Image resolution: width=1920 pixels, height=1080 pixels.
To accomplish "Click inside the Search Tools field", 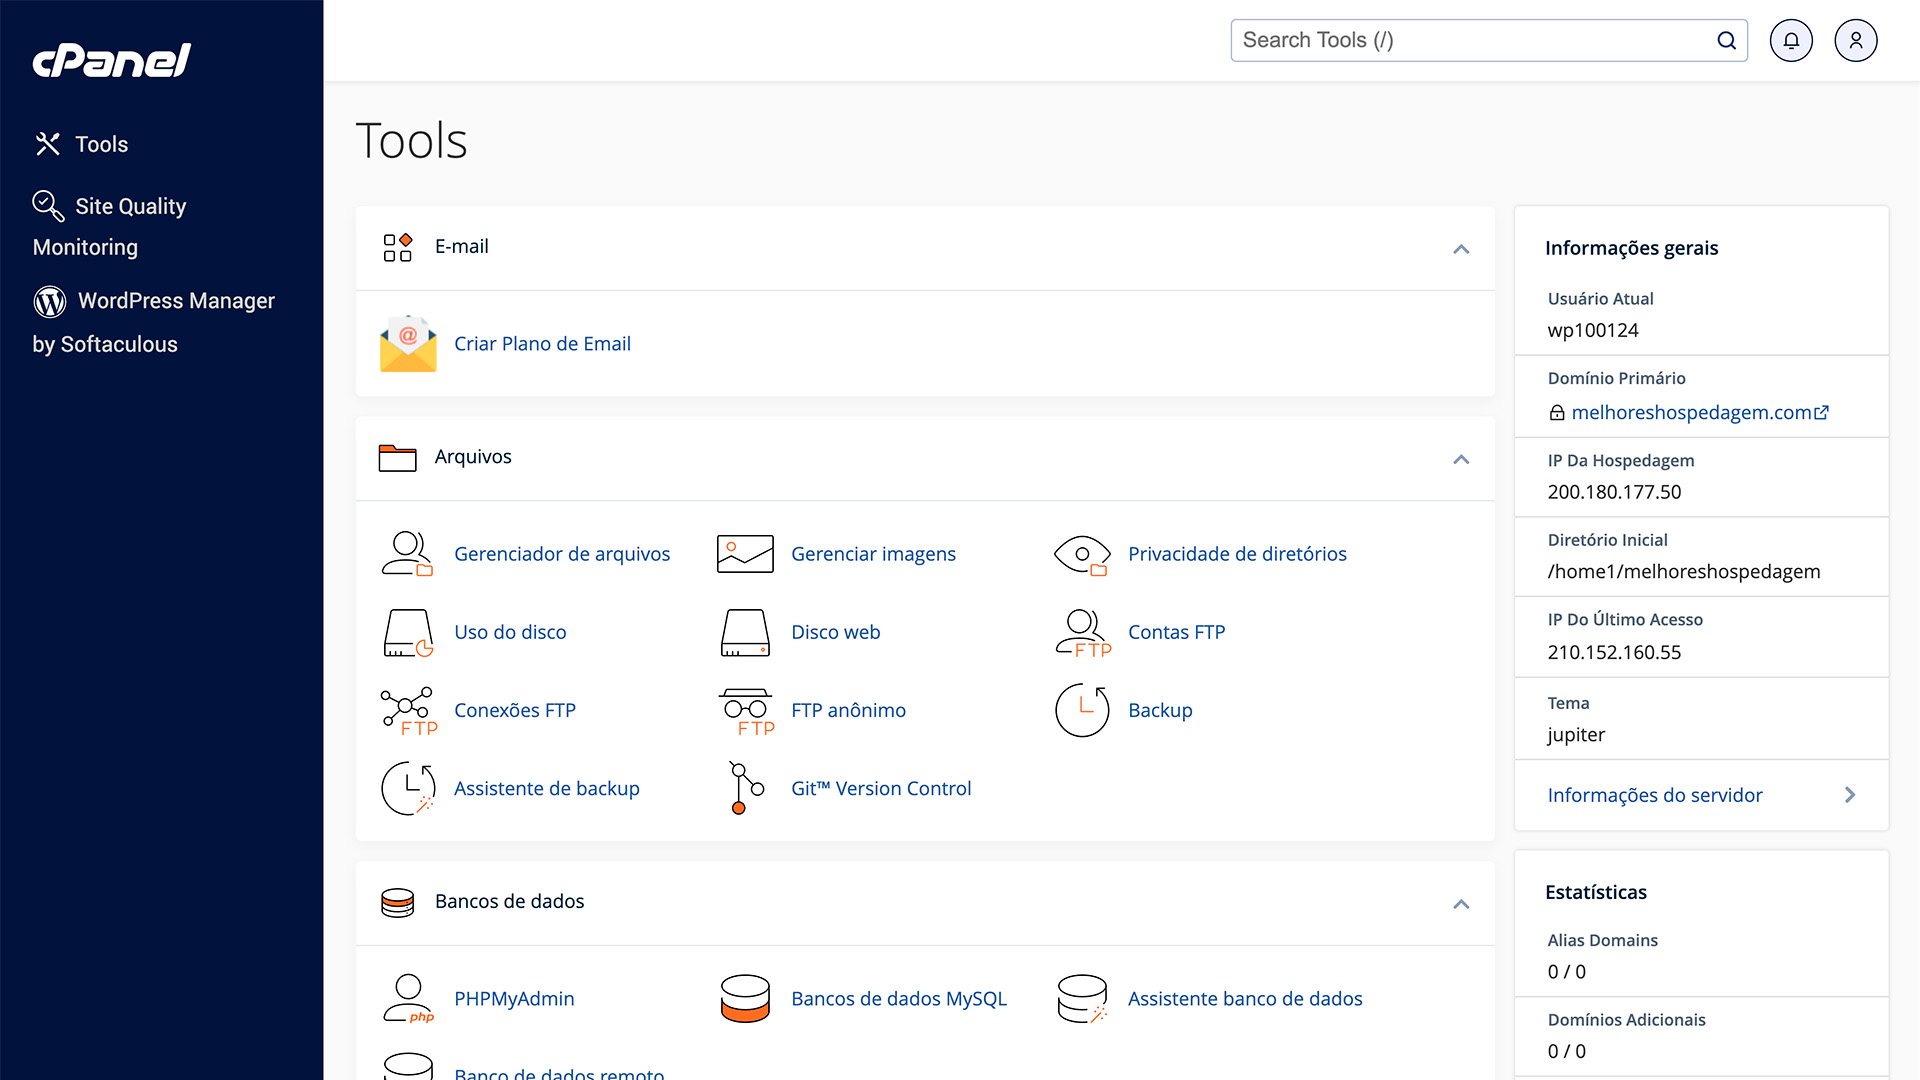I will coord(1450,40).
